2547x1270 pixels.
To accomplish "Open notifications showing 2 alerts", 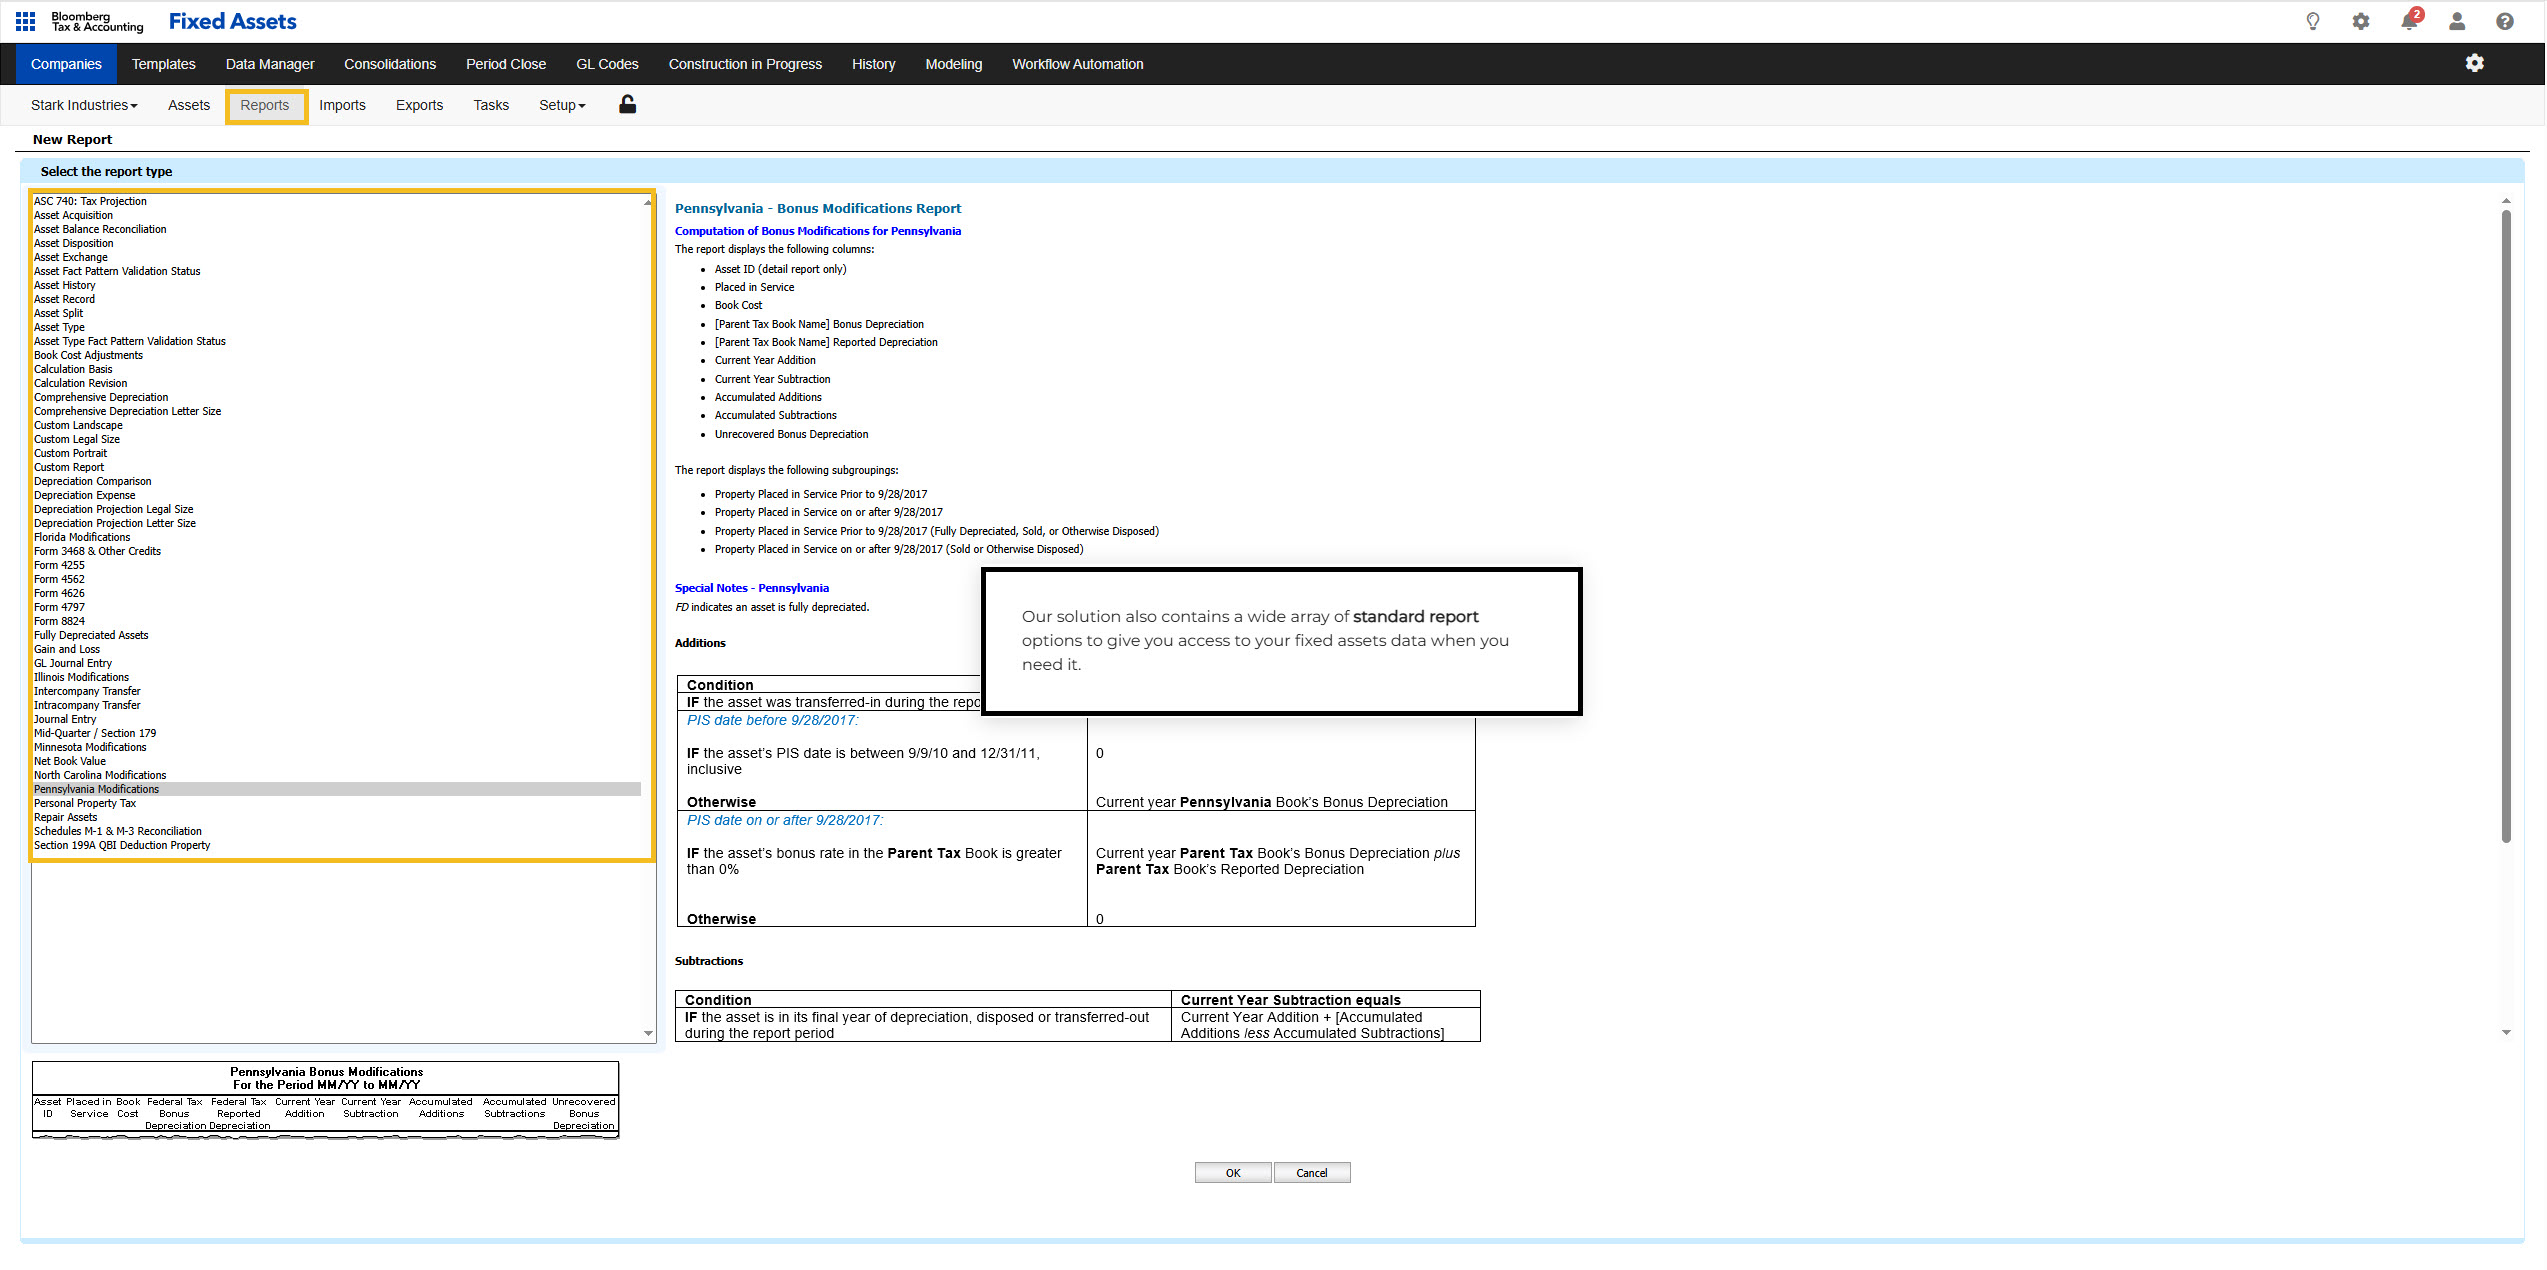I will 2408,21.
